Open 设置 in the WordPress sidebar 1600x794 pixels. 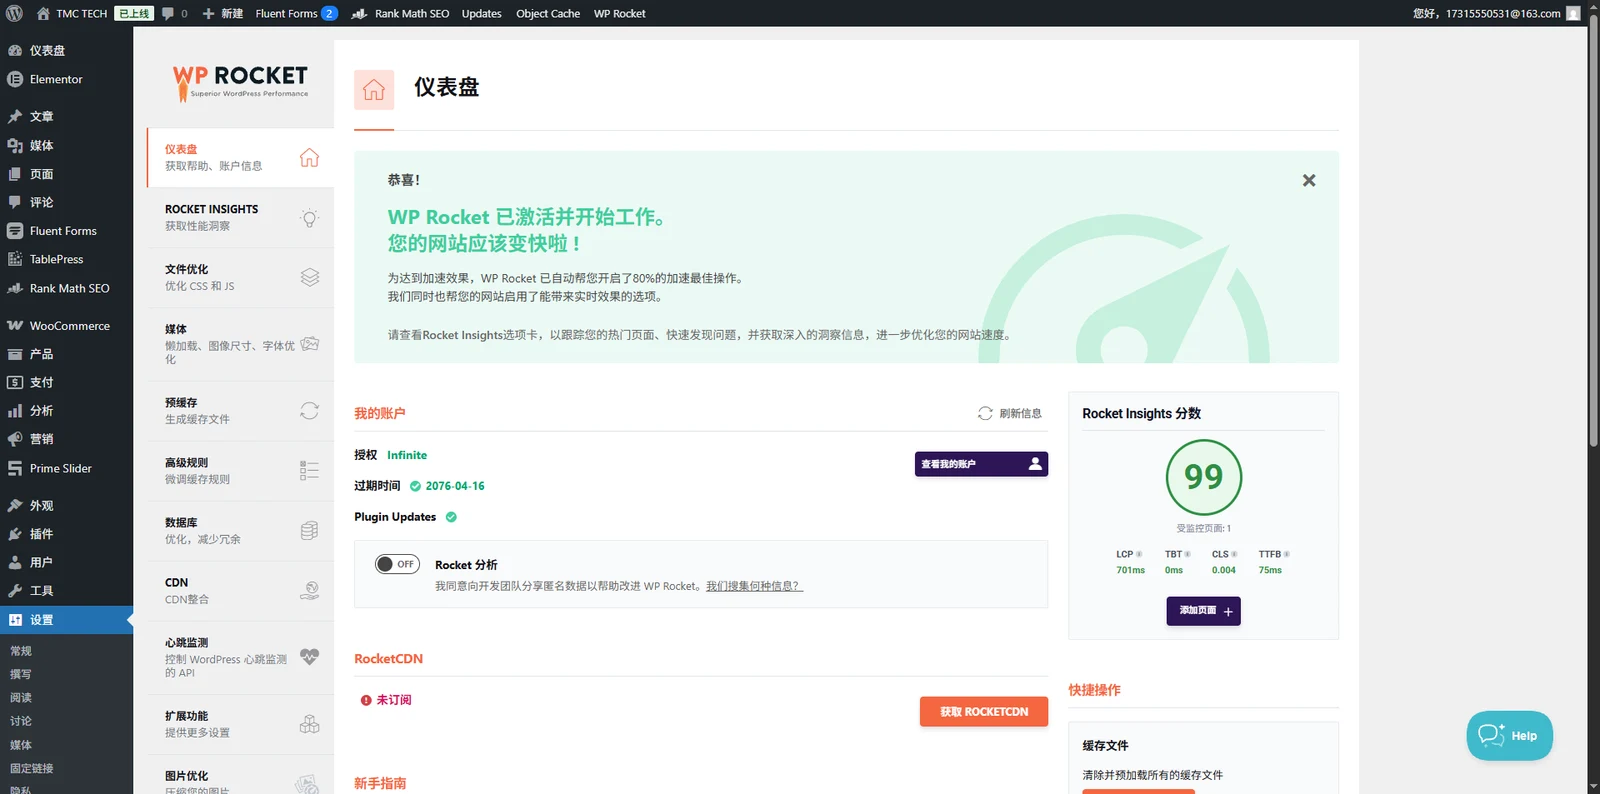tap(66, 620)
